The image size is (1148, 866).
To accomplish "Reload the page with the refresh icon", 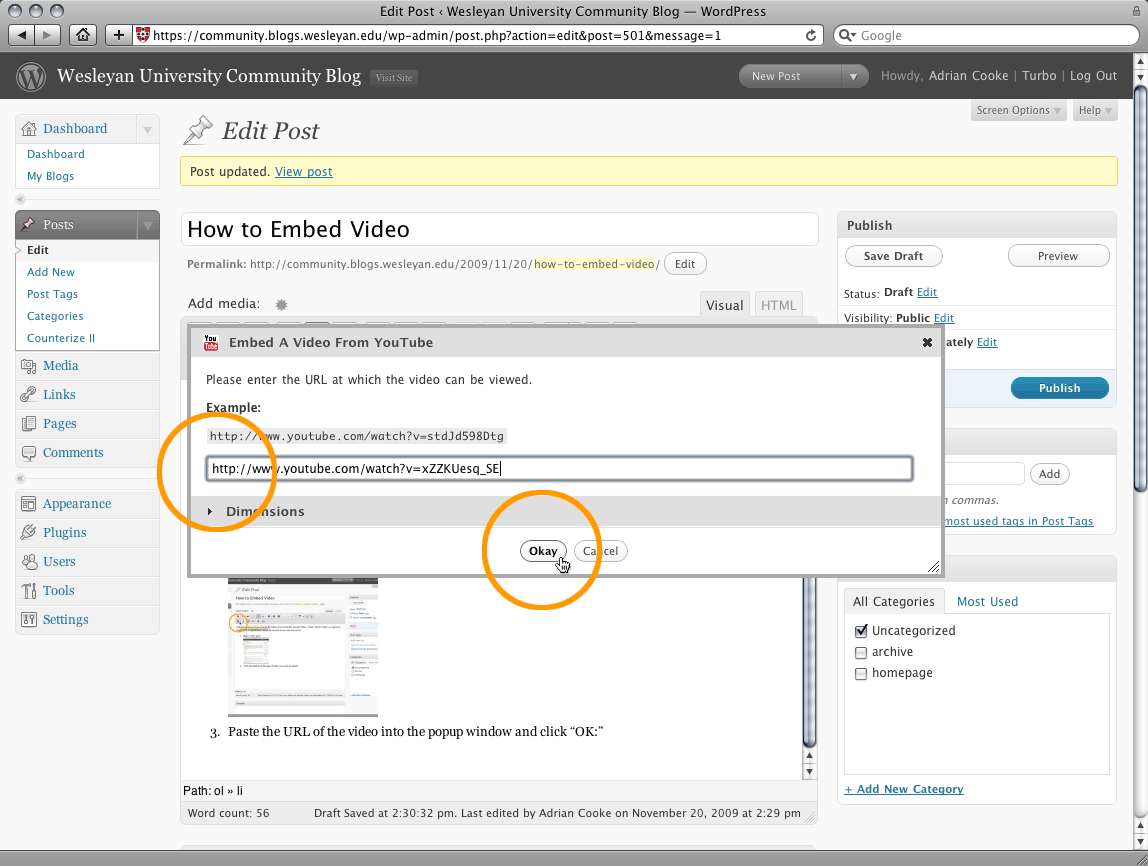I will (810, 35).
